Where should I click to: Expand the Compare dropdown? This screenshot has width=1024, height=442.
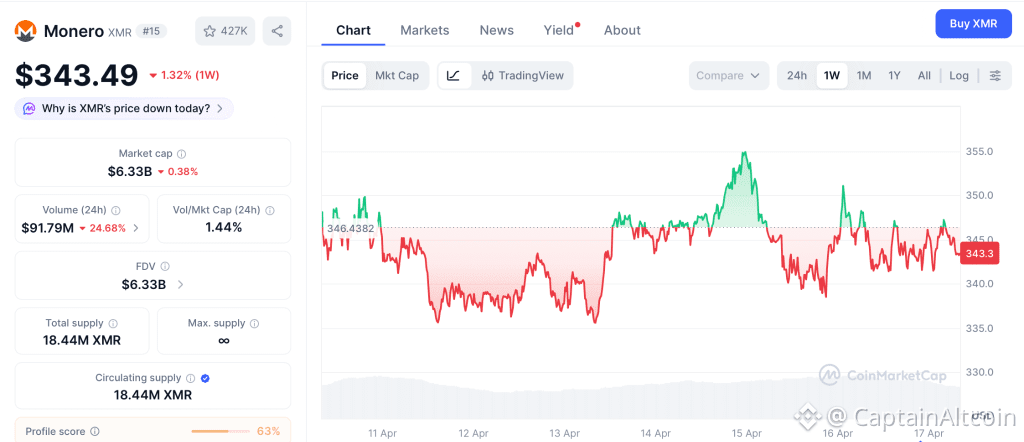(729, 76)
